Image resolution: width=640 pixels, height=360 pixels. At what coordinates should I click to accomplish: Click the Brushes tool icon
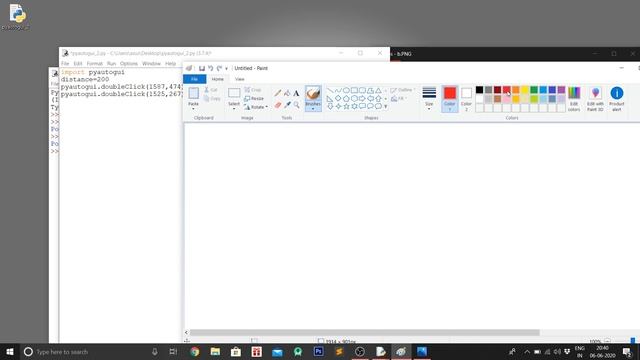(x=313, y=93)
